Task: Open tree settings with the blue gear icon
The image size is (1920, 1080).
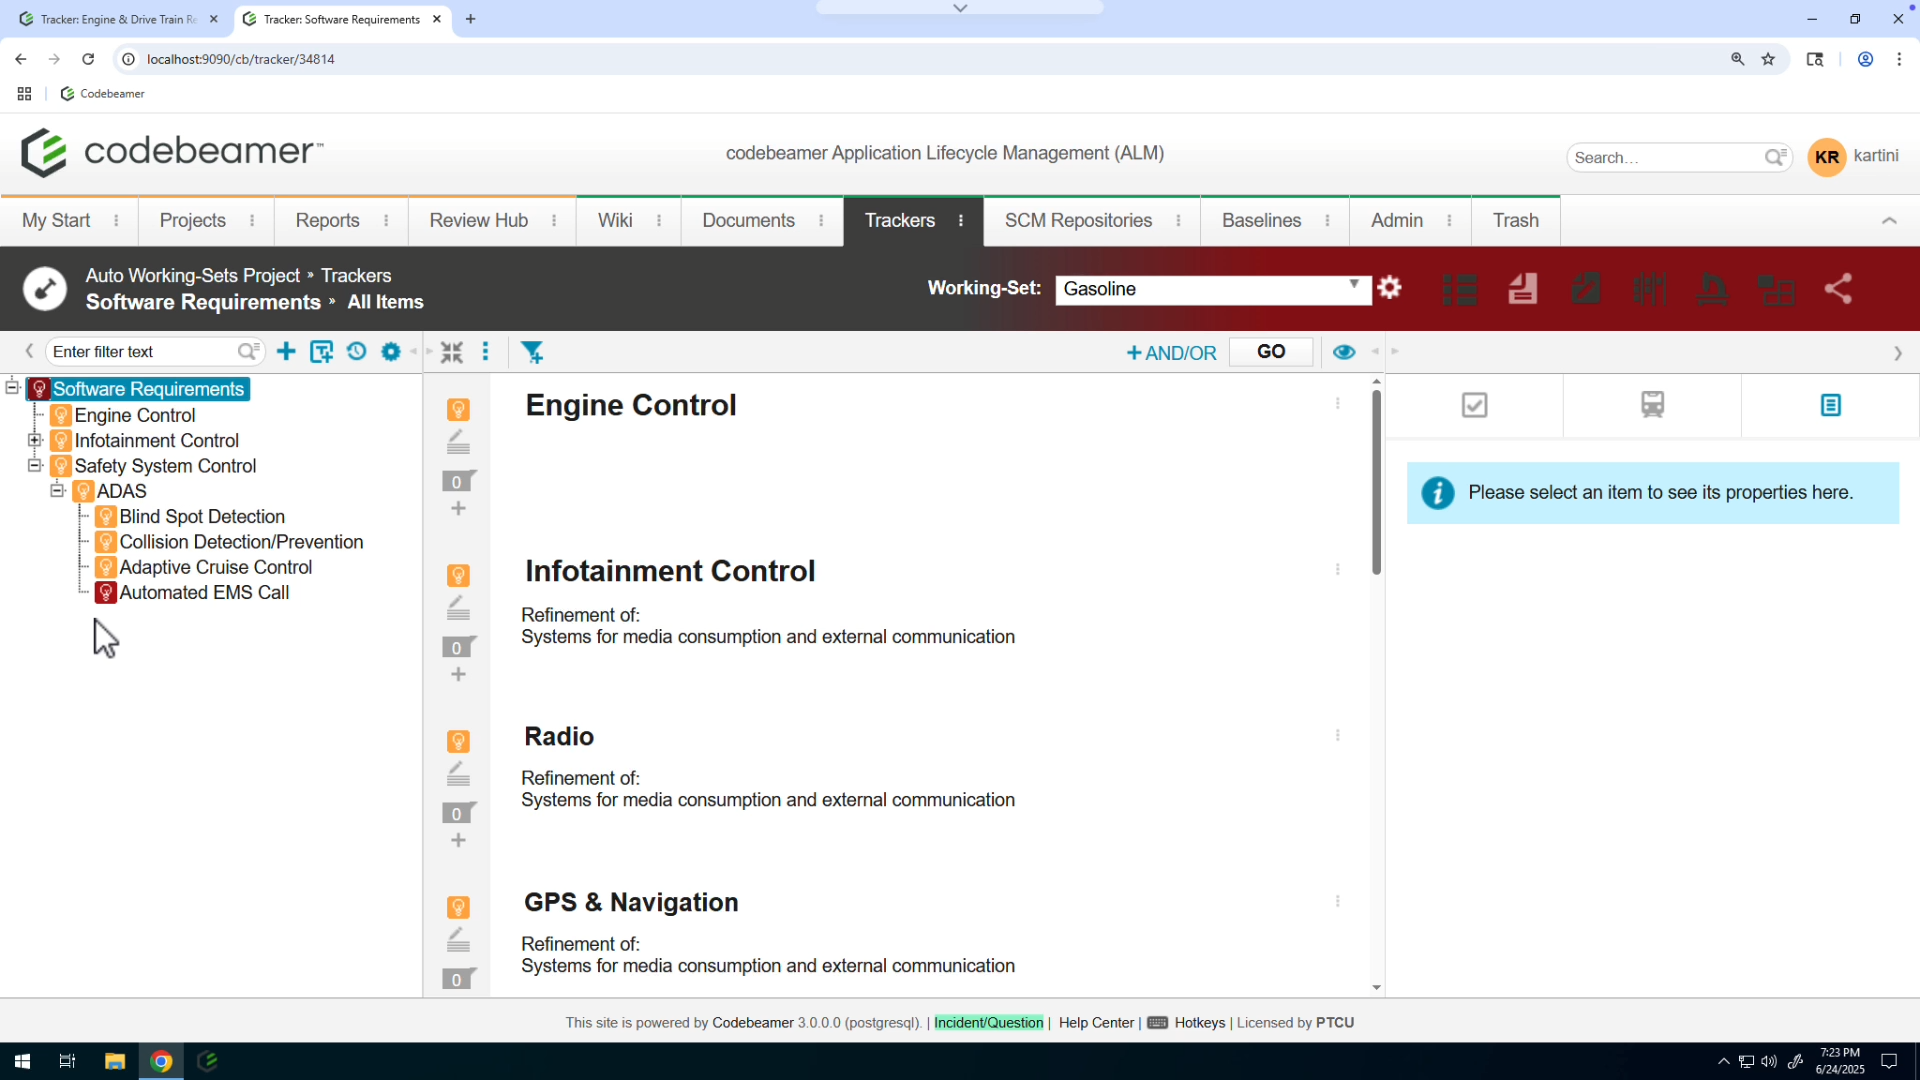Action: point(391,352)
